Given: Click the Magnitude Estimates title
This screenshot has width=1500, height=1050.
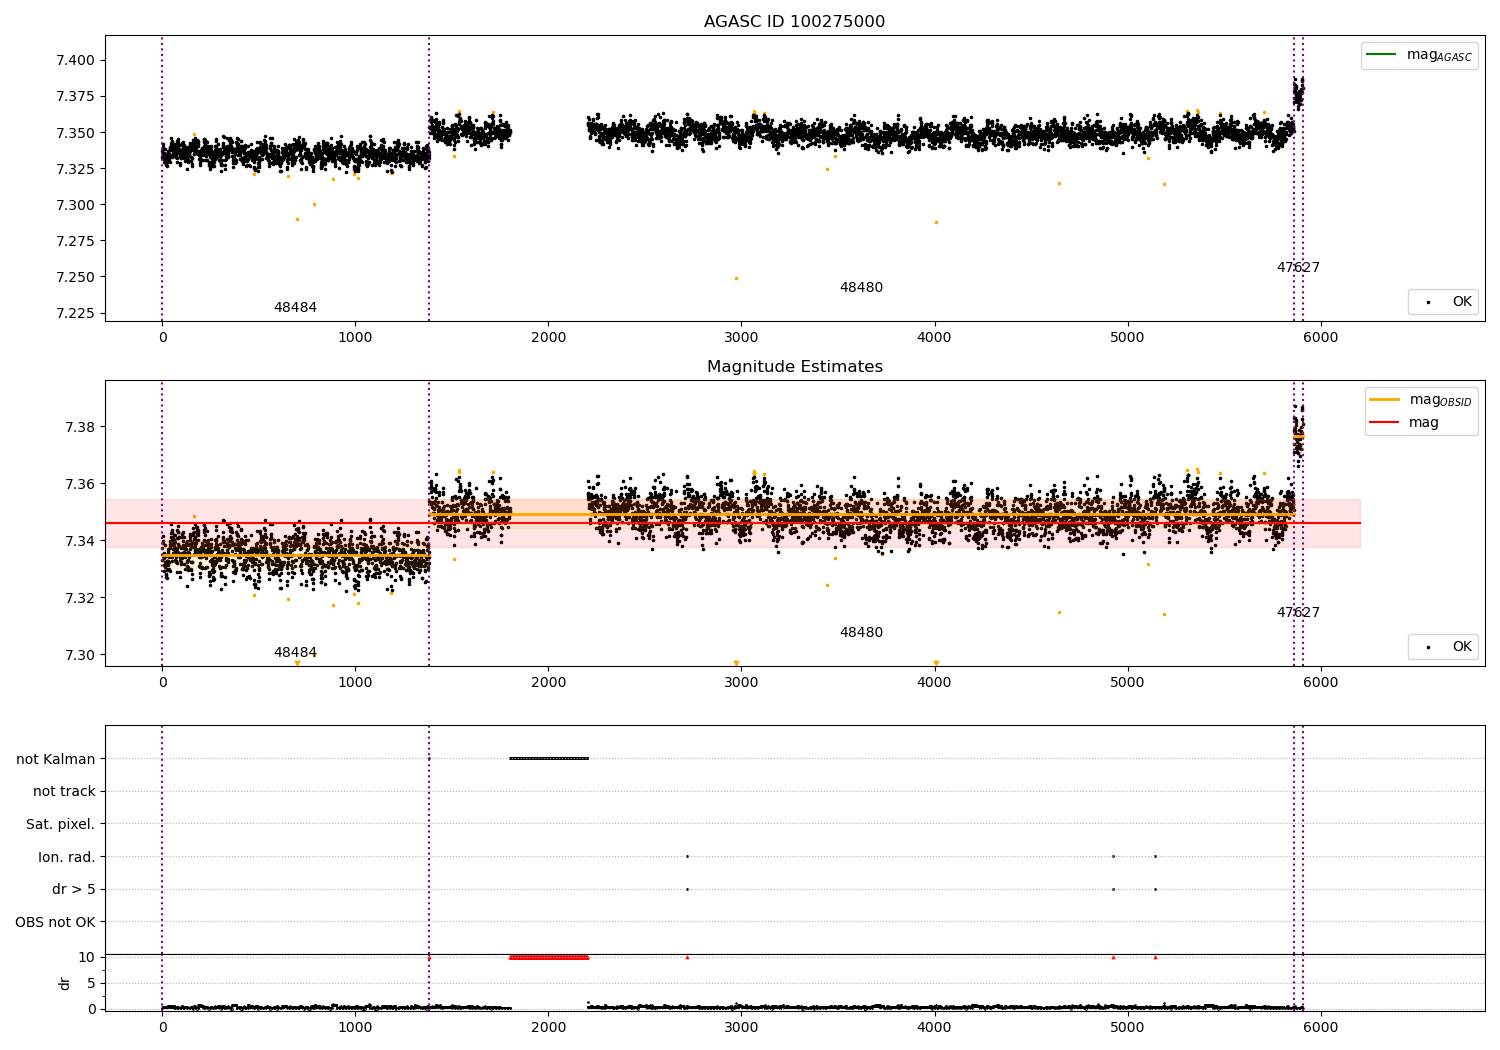Looking at the screenshot, I should point(795,367).
